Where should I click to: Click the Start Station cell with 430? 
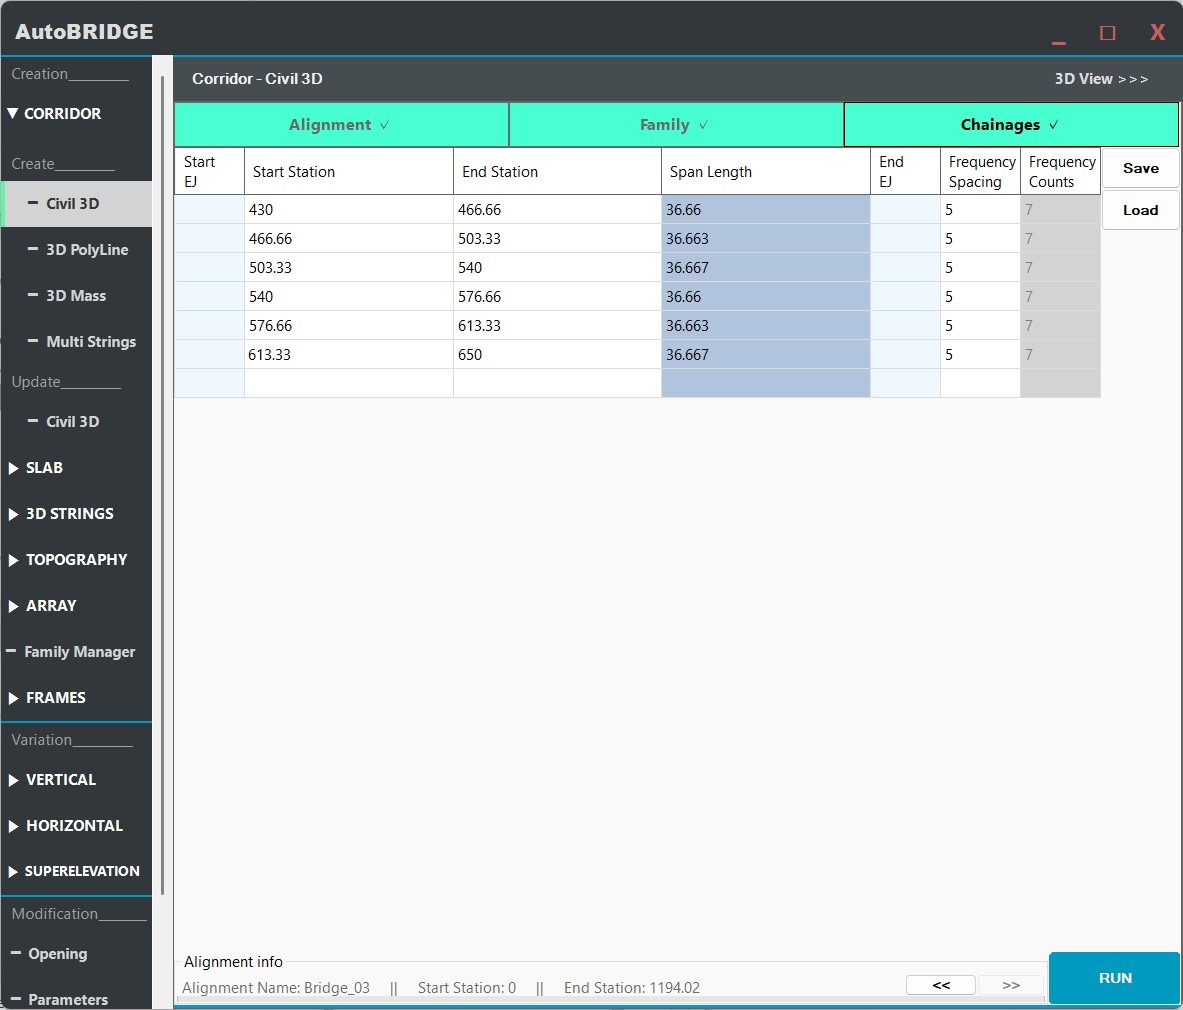tap(348, 210)
